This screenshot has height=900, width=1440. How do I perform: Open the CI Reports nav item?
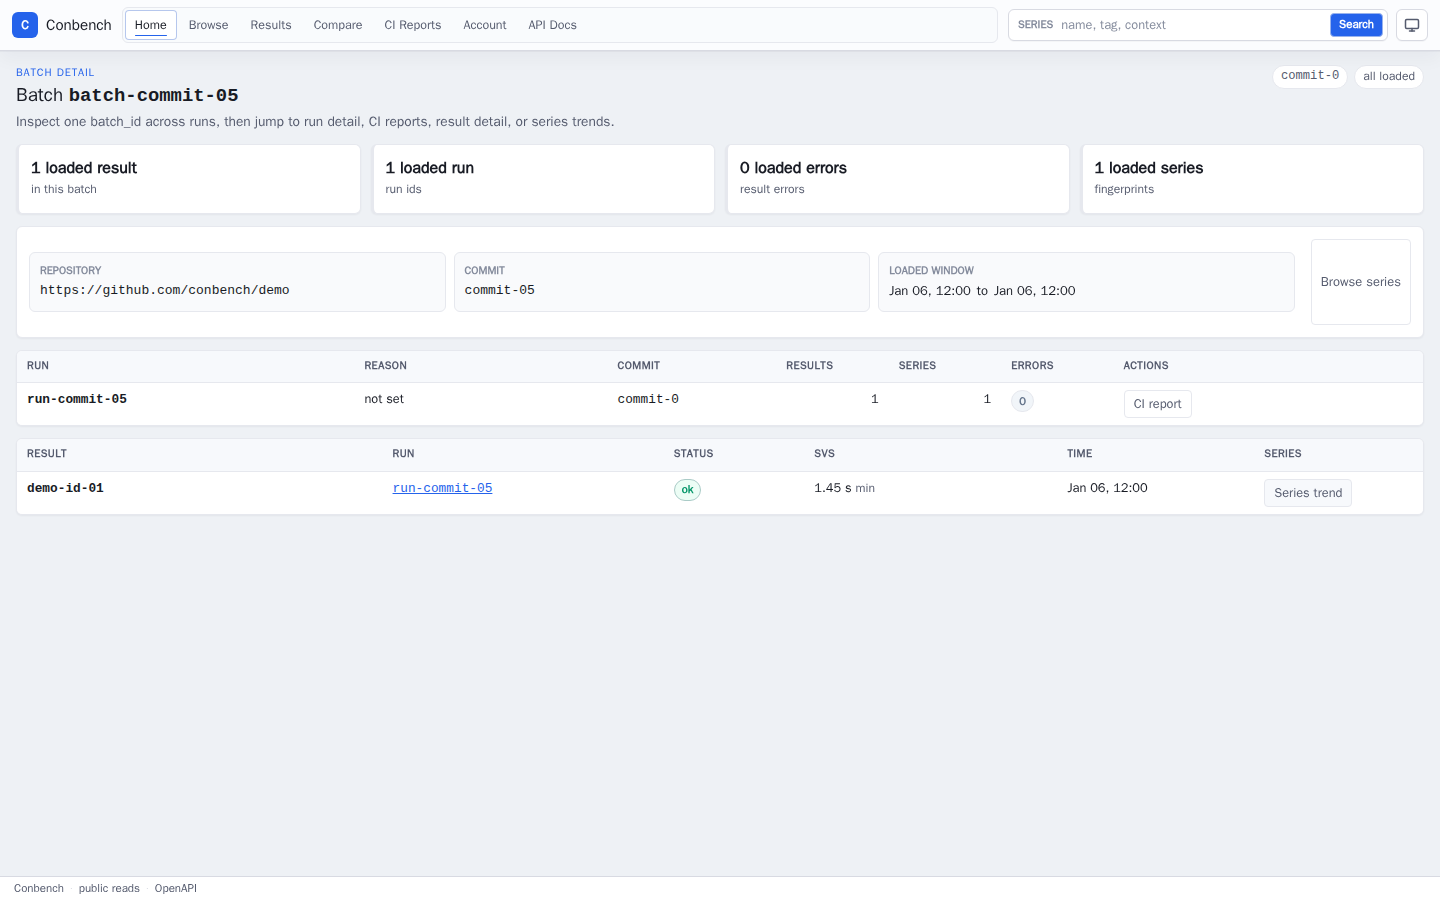pos(413,25)
